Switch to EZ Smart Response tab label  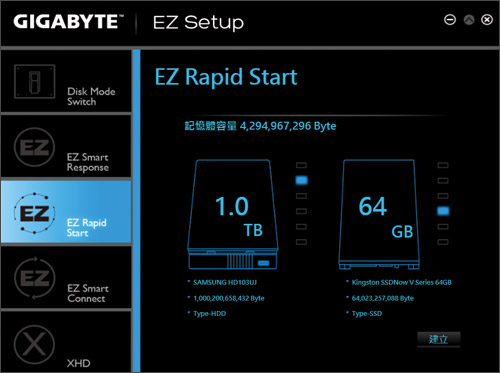tap(88, 162)
